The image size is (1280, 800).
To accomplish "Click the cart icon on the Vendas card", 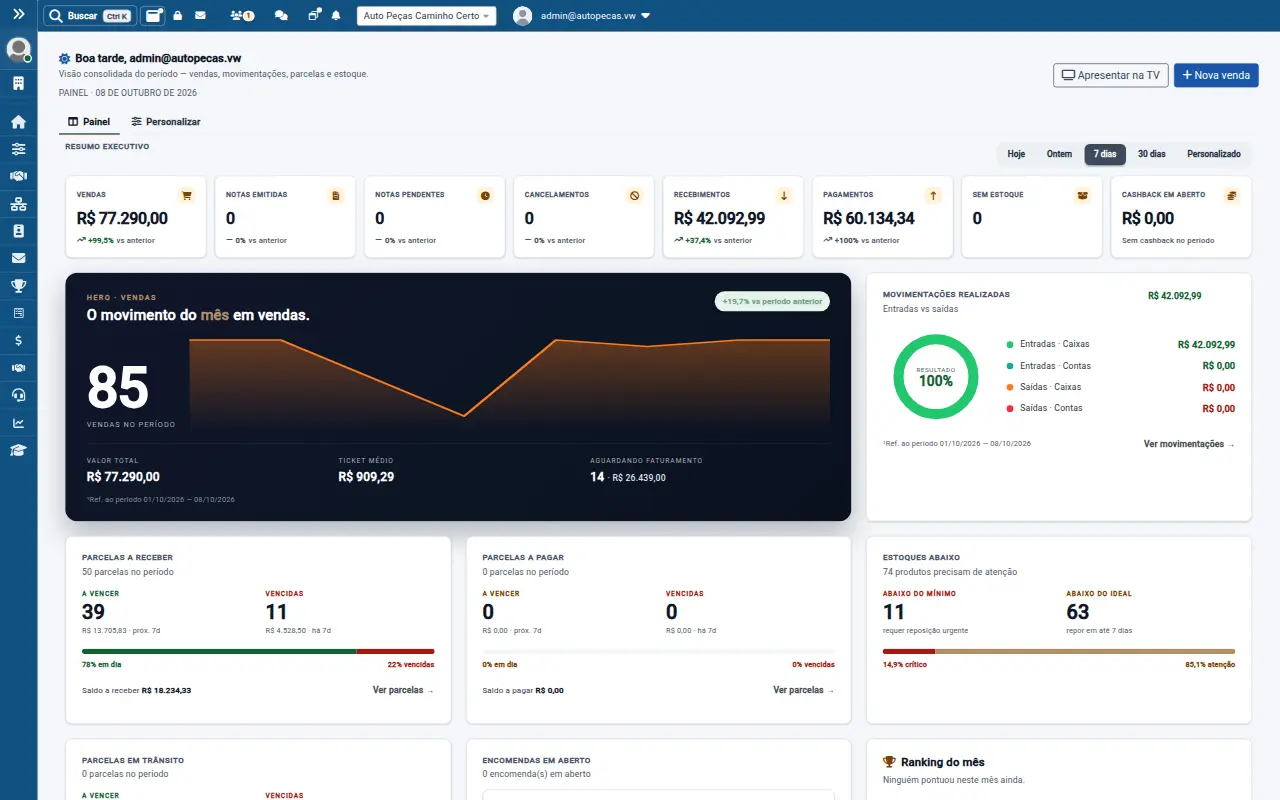I will pyautogui.click(x=186, y=196).
